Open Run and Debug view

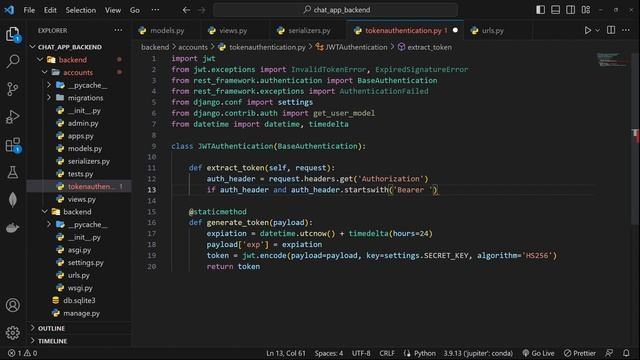(13, 117)
